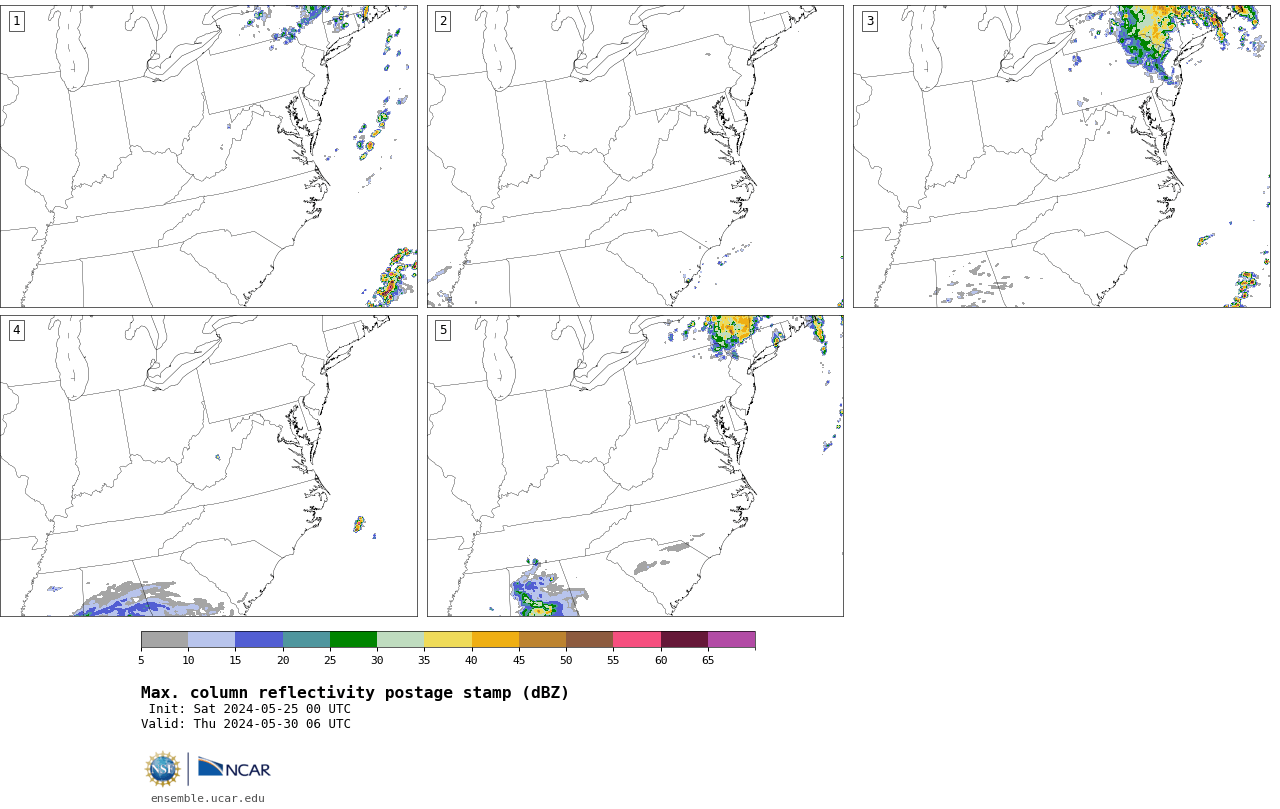Open ensemble member 4 reflectivity map
Screen dimensions: 1280x809
(208, 466)
